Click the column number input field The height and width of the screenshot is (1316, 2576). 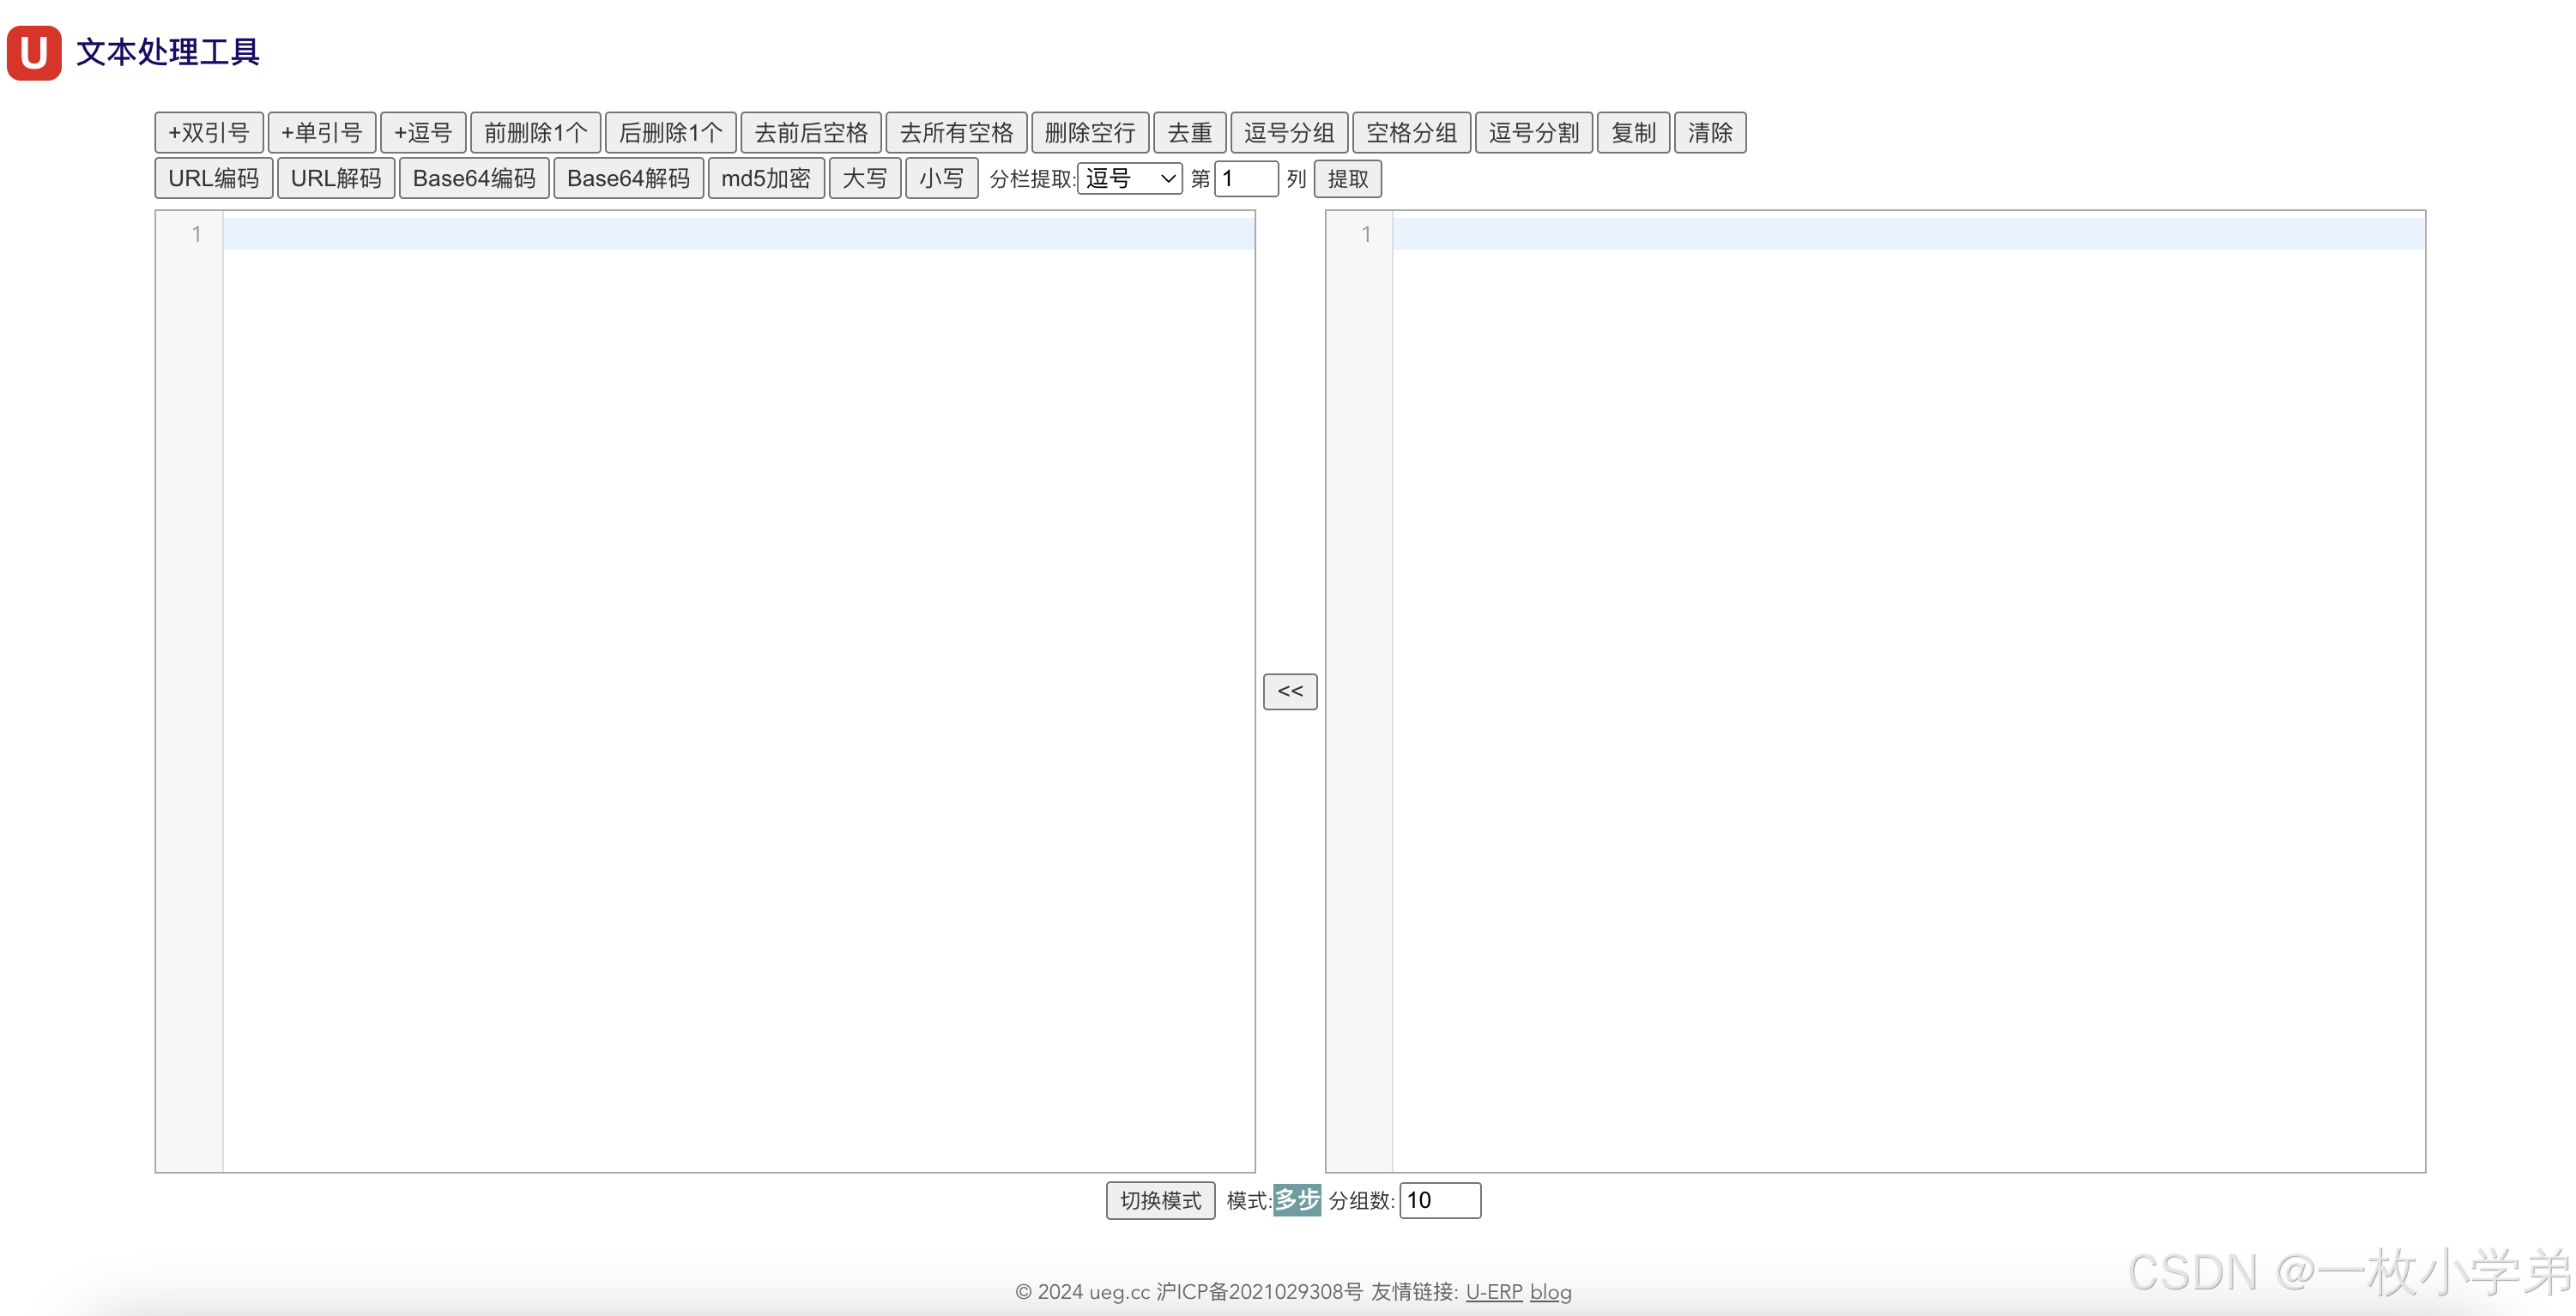tap(1245, 179)
